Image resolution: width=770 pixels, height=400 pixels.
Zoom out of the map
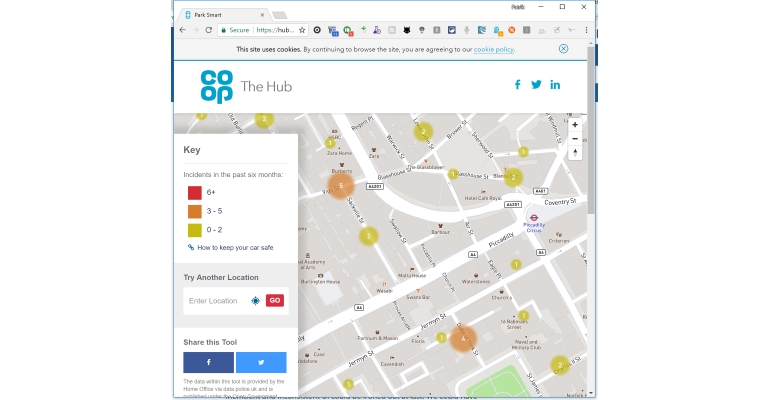click(x=575, y=139)
